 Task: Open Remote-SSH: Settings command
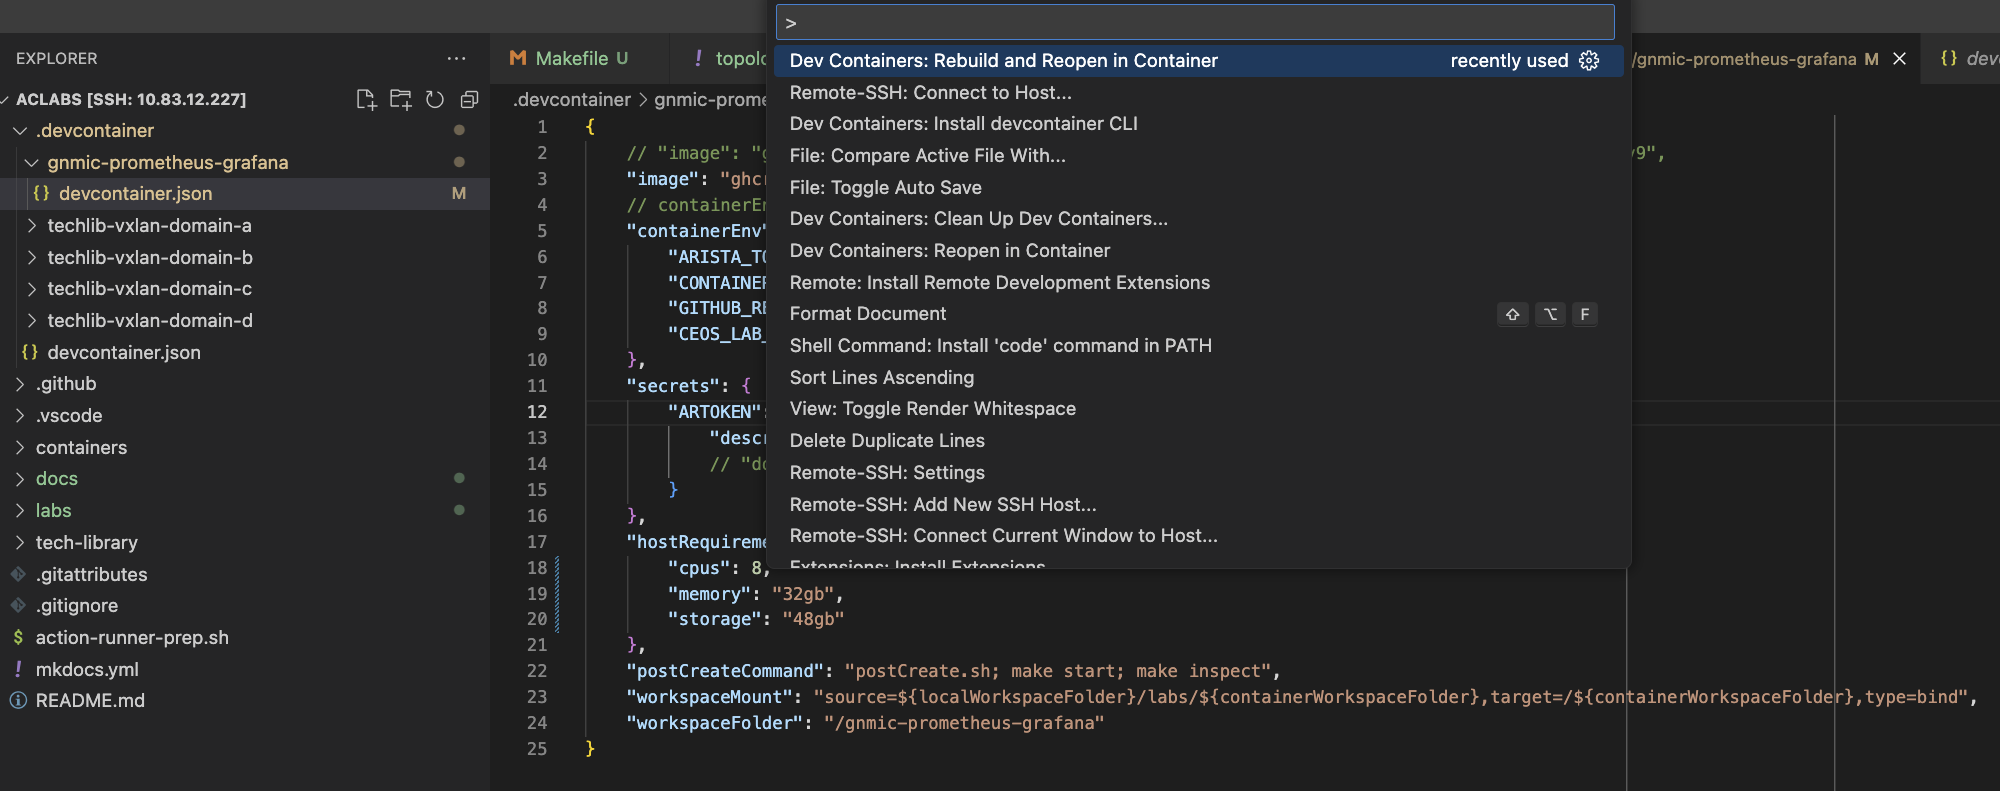[x=1198, y=472]
